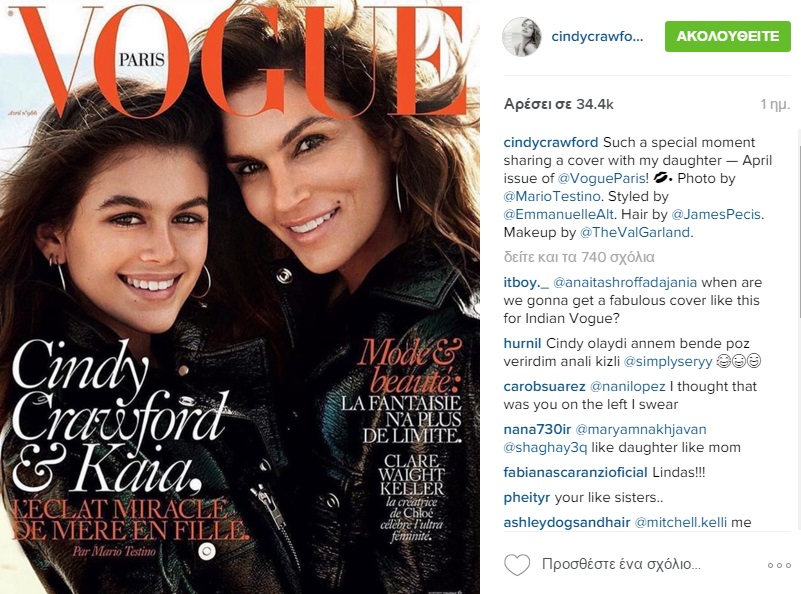Open commenter carobsuarez profile
The image size is (801, 594).
[544, 387]
